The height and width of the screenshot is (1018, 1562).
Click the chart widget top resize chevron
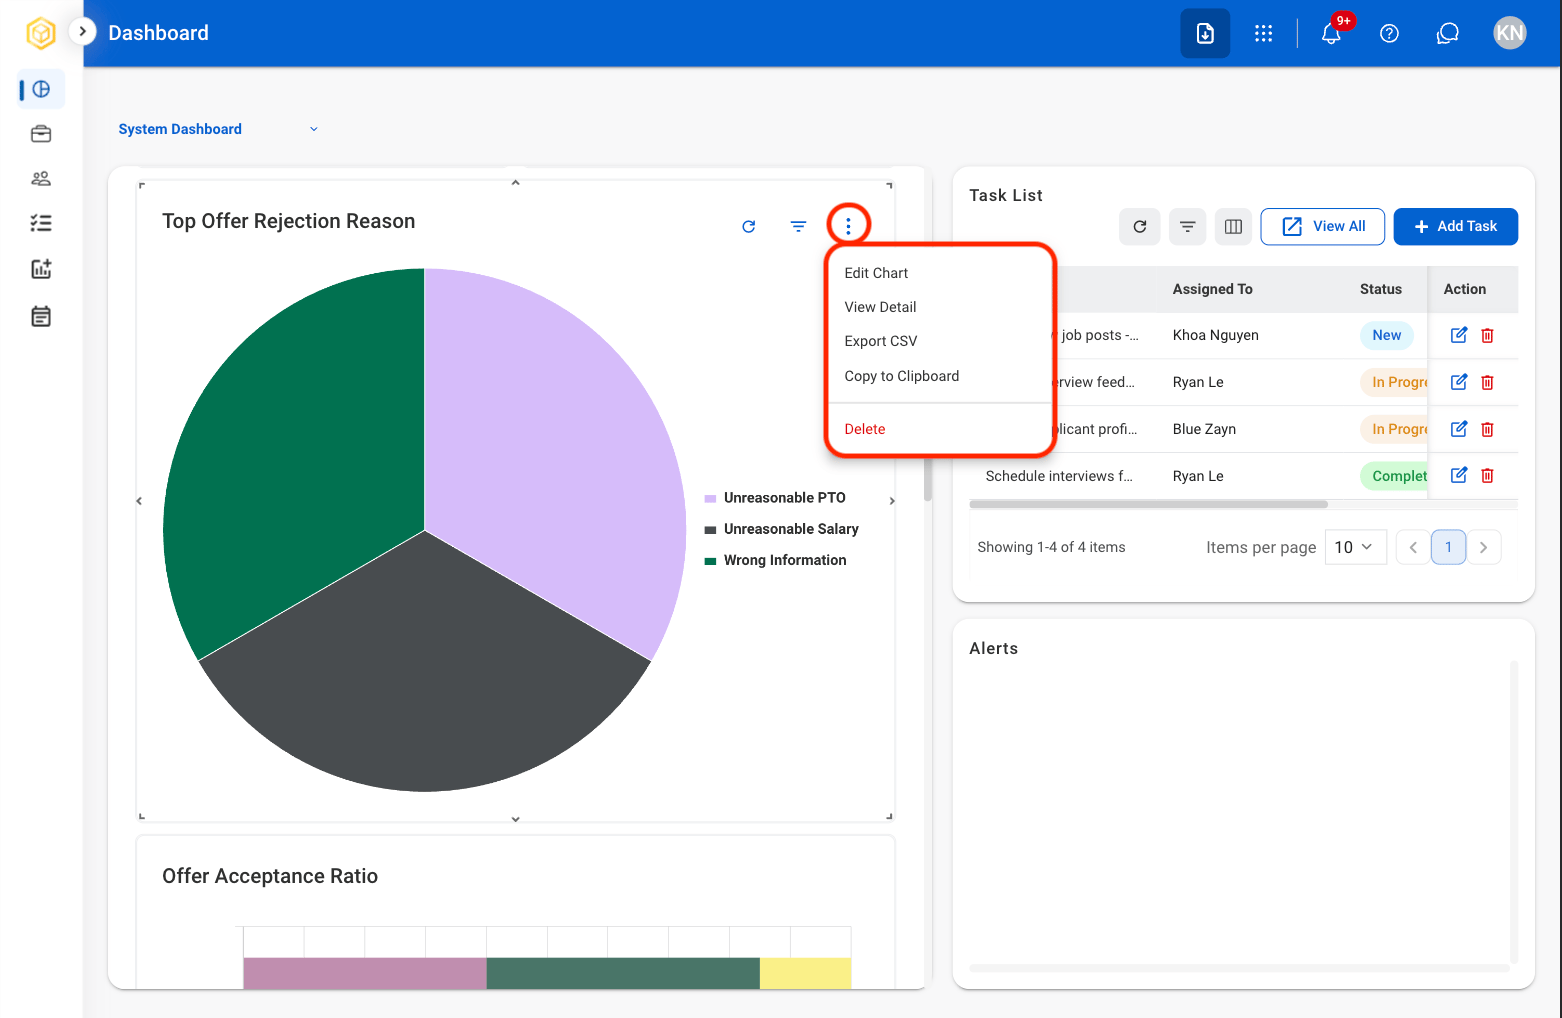coord(515,183)
